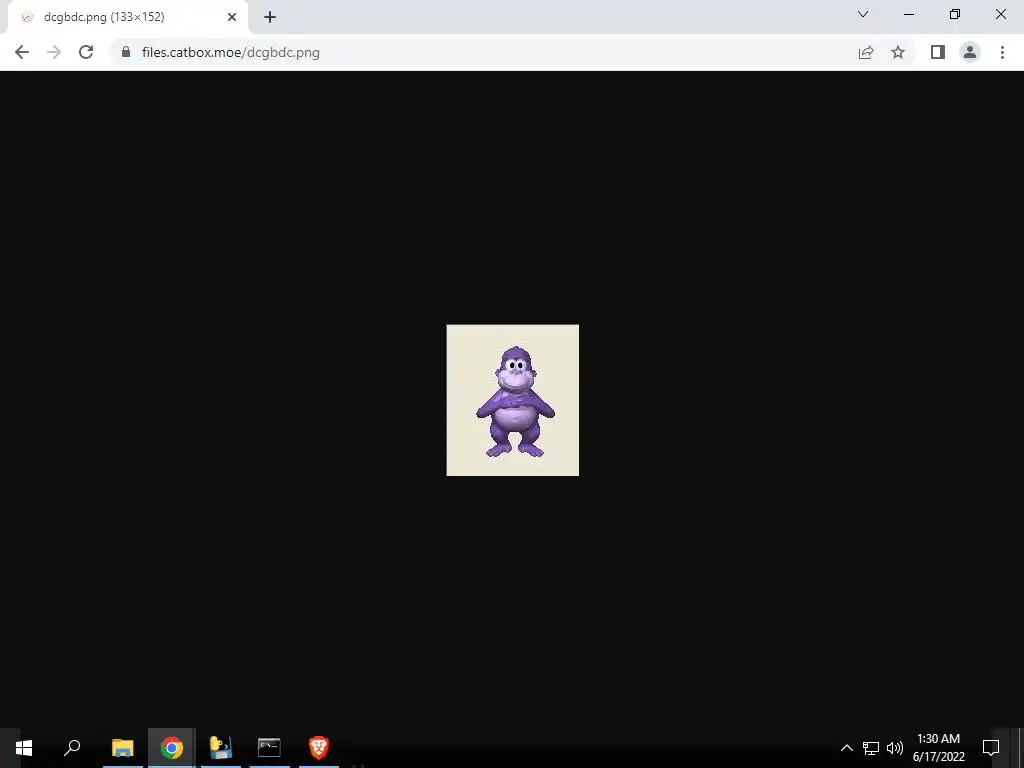Image resolution: width=1024 pixels, height=768 pixels.
Task: Open network status in system tray
Action: tap(871, 748)
